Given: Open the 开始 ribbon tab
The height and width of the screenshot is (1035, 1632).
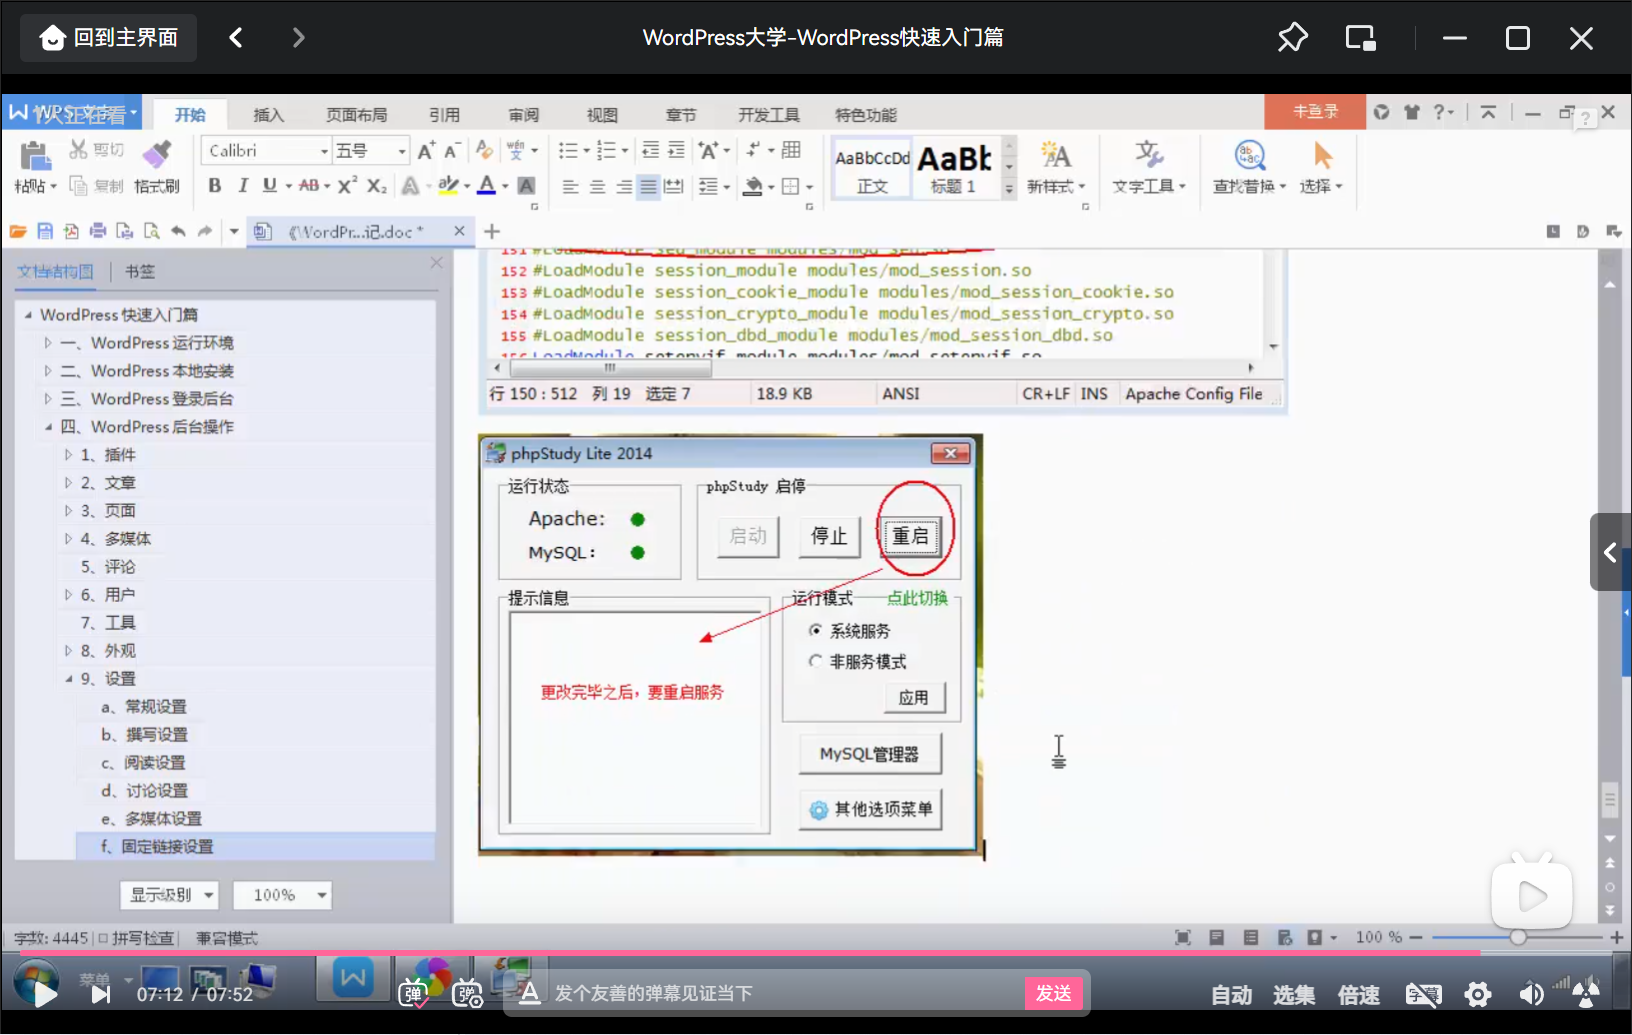Looking at the screenshot, I should coord(190,115).
